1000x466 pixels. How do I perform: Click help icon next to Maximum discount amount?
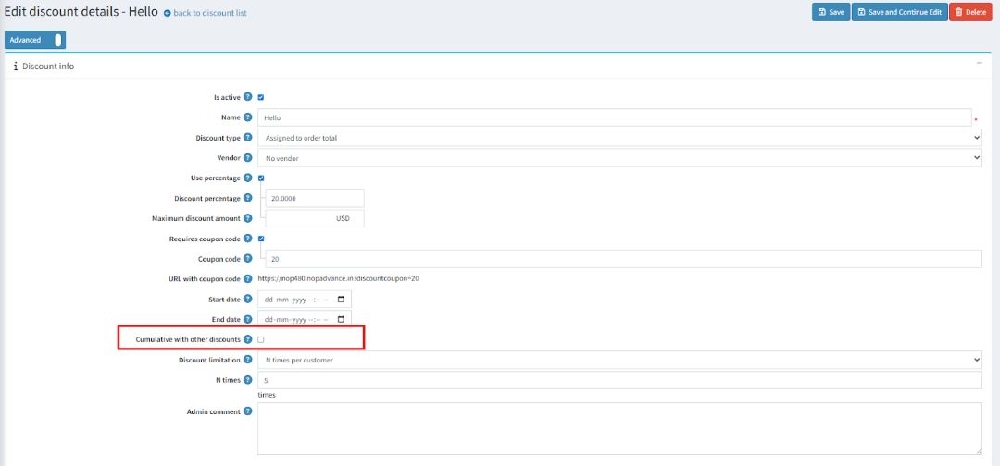248,218
